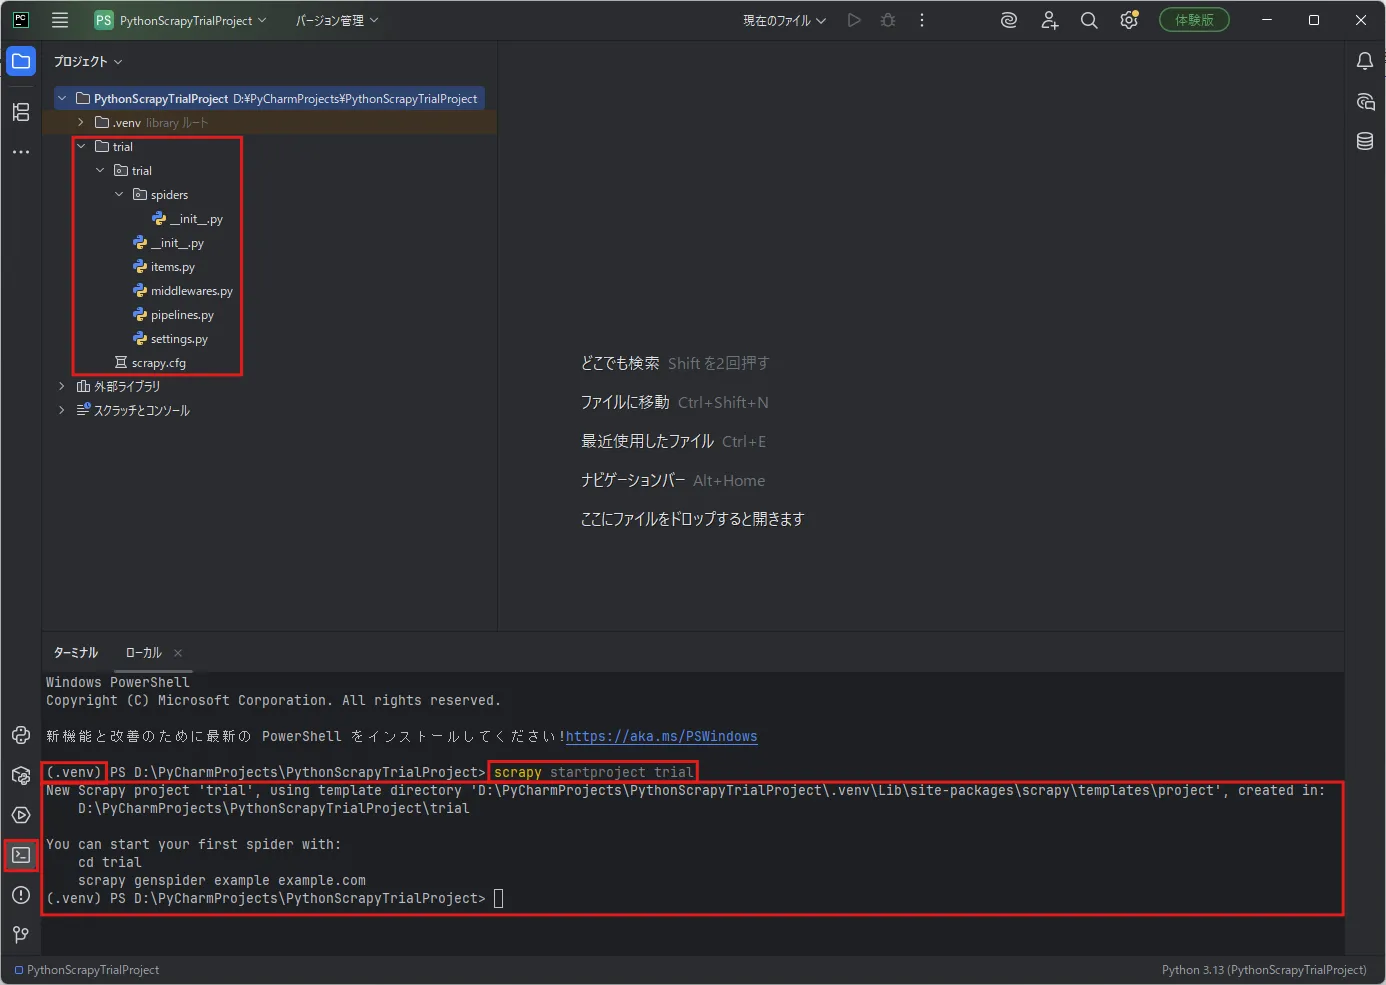
Task: Open Code With Me user icon
Action: click(1049, 20)
